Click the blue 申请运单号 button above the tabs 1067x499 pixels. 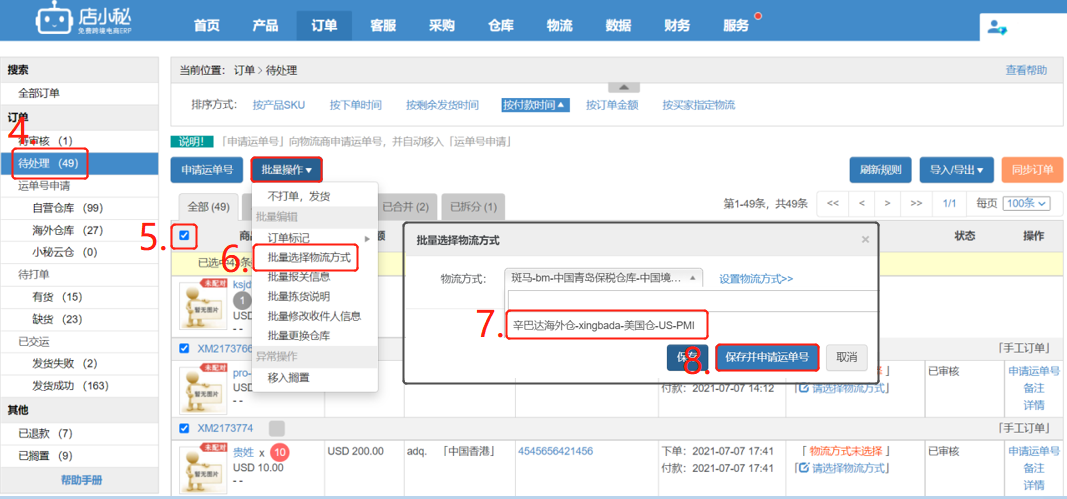coord(207,170)
